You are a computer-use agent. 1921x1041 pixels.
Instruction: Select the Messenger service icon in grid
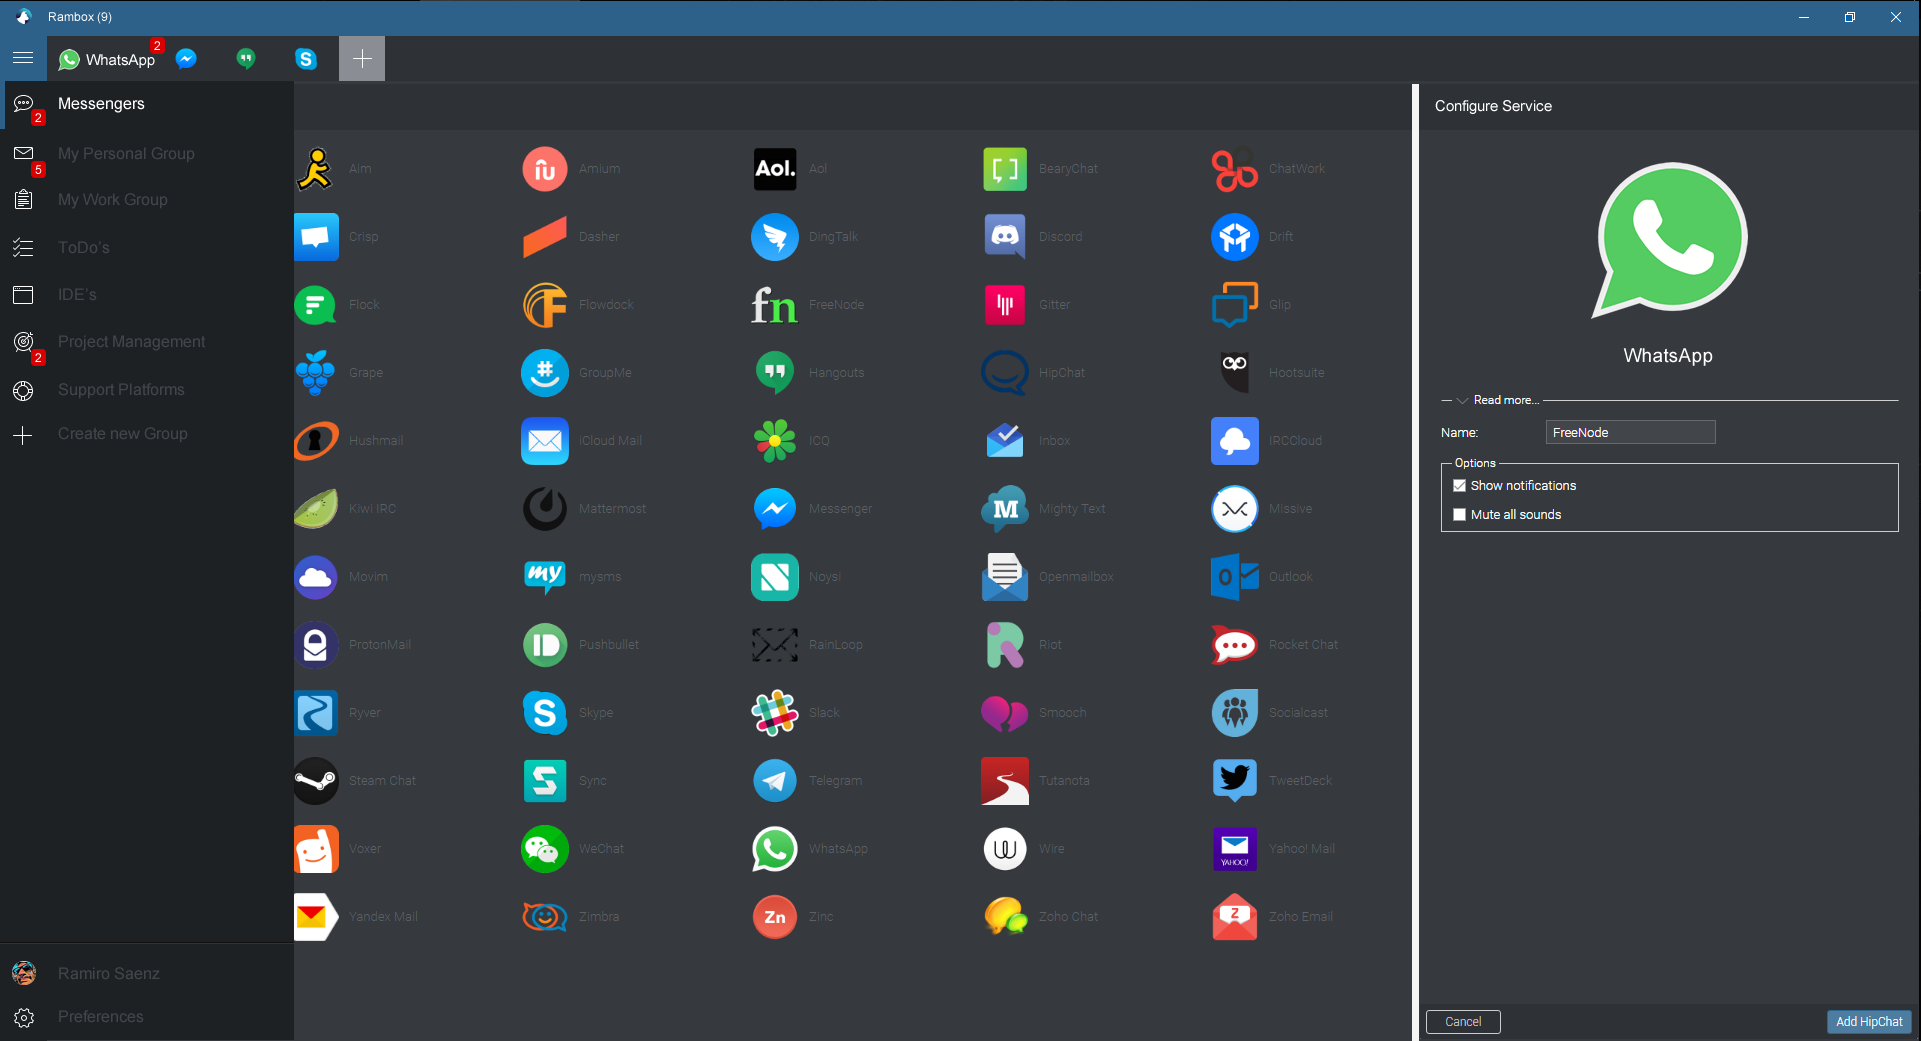pos(775,509)
